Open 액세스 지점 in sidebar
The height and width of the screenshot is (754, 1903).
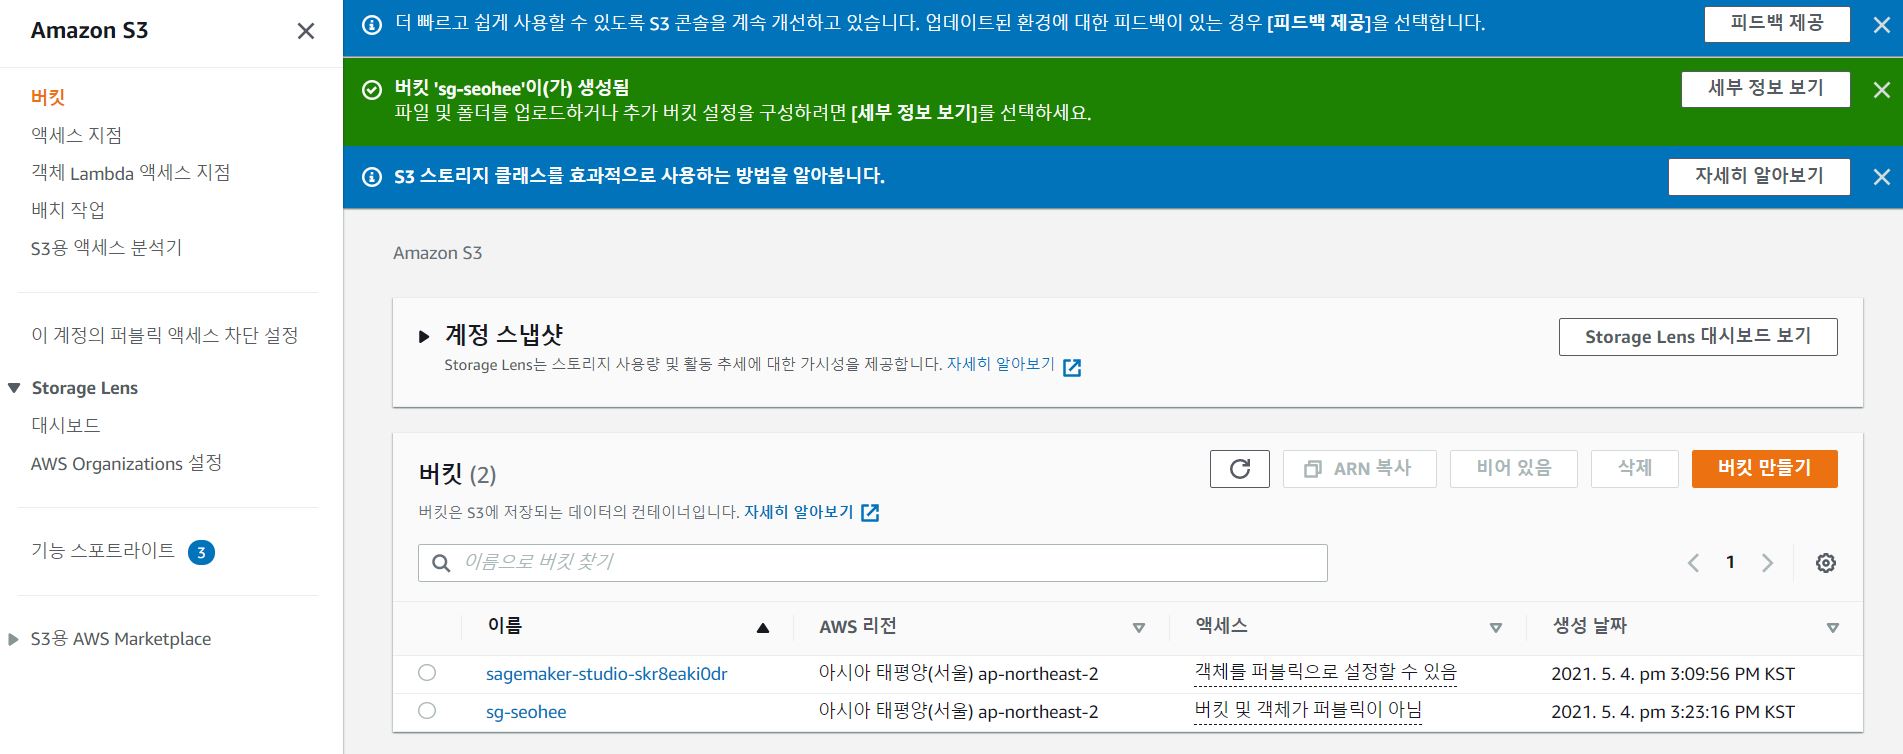pyautogui.click(x=76, y=135)
